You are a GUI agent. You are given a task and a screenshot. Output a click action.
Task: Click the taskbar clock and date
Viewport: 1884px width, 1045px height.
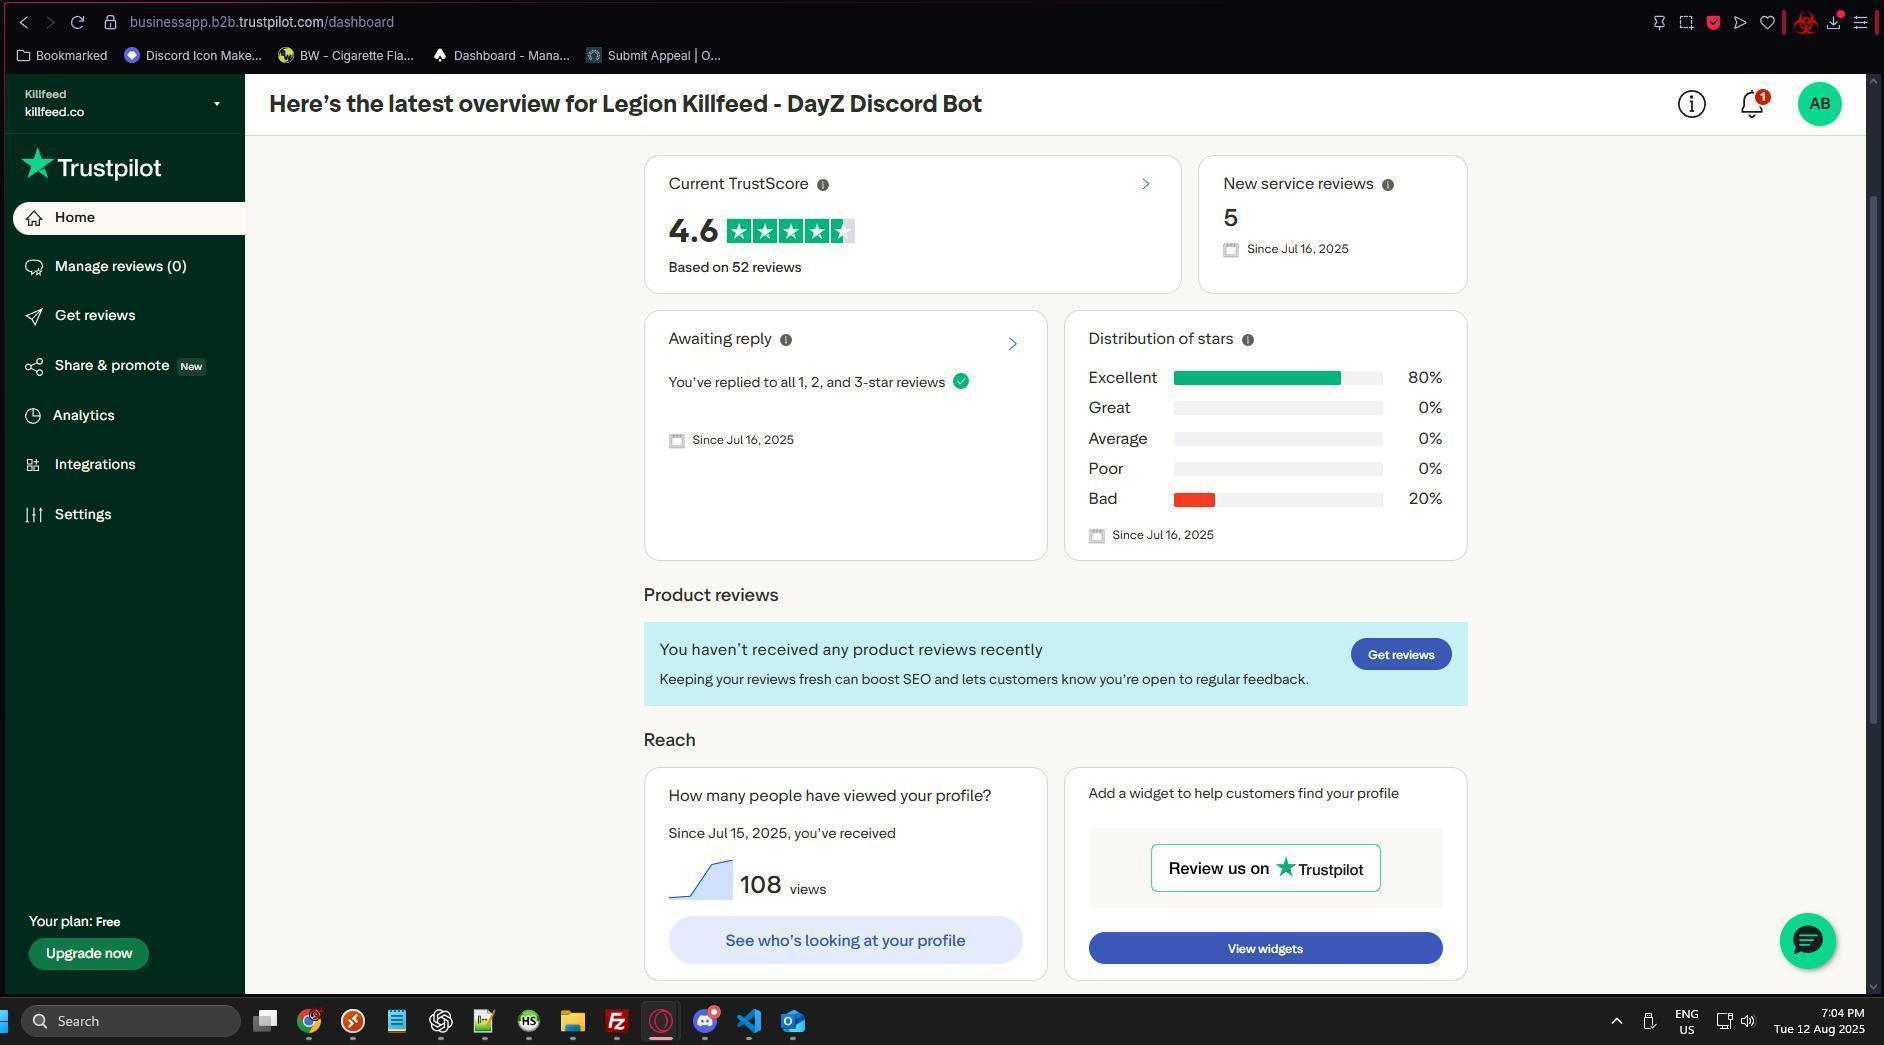coord(1819,1021)
